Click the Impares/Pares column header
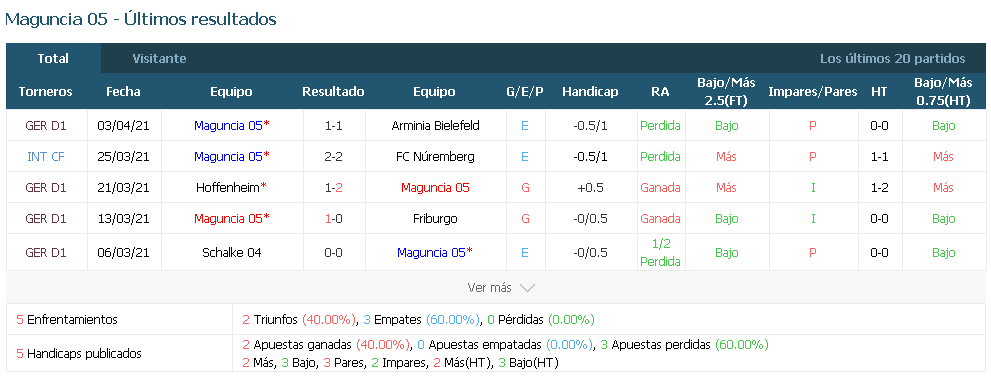This screenshot has height=382, width=991. point(813,92)
